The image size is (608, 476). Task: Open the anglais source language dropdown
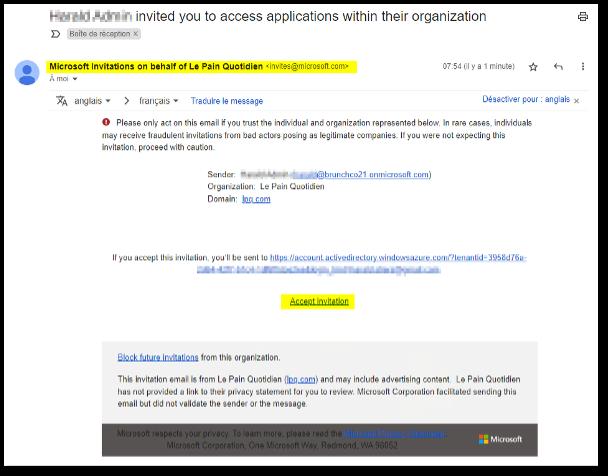pyautogui.click(x=92, y=101)
